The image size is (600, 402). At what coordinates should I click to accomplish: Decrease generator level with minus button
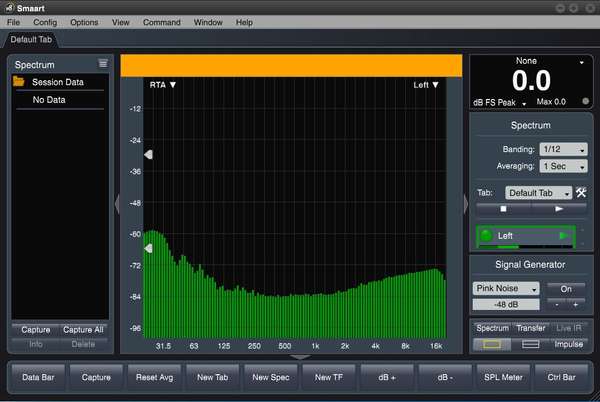(x=557, y=305)
